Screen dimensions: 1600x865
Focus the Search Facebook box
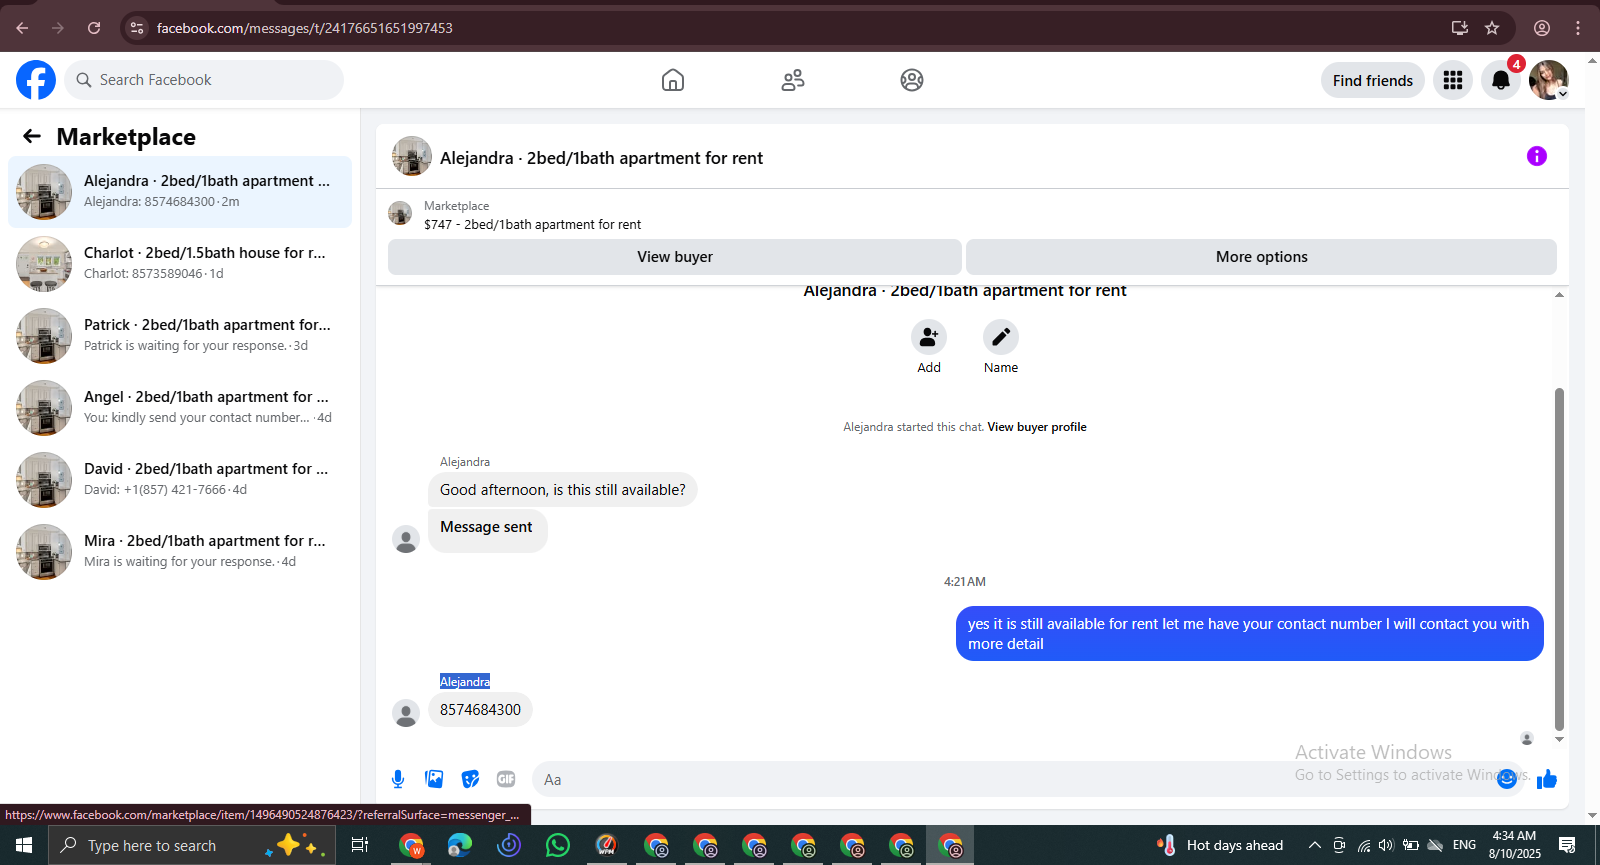click(204, 80)
